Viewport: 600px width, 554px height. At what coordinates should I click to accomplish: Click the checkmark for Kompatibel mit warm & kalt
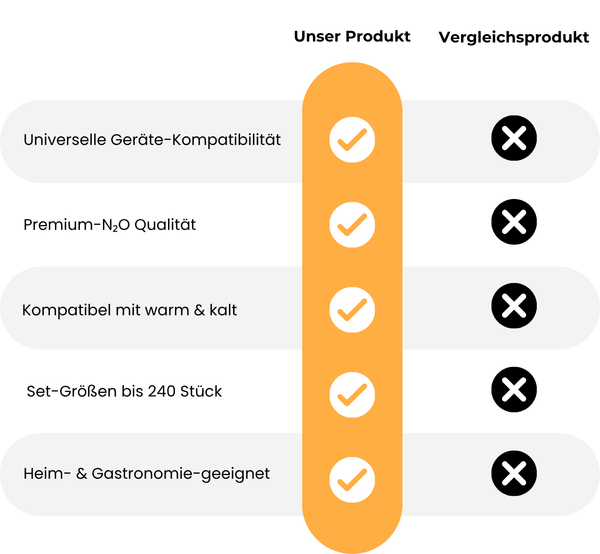tap(352, 308)
